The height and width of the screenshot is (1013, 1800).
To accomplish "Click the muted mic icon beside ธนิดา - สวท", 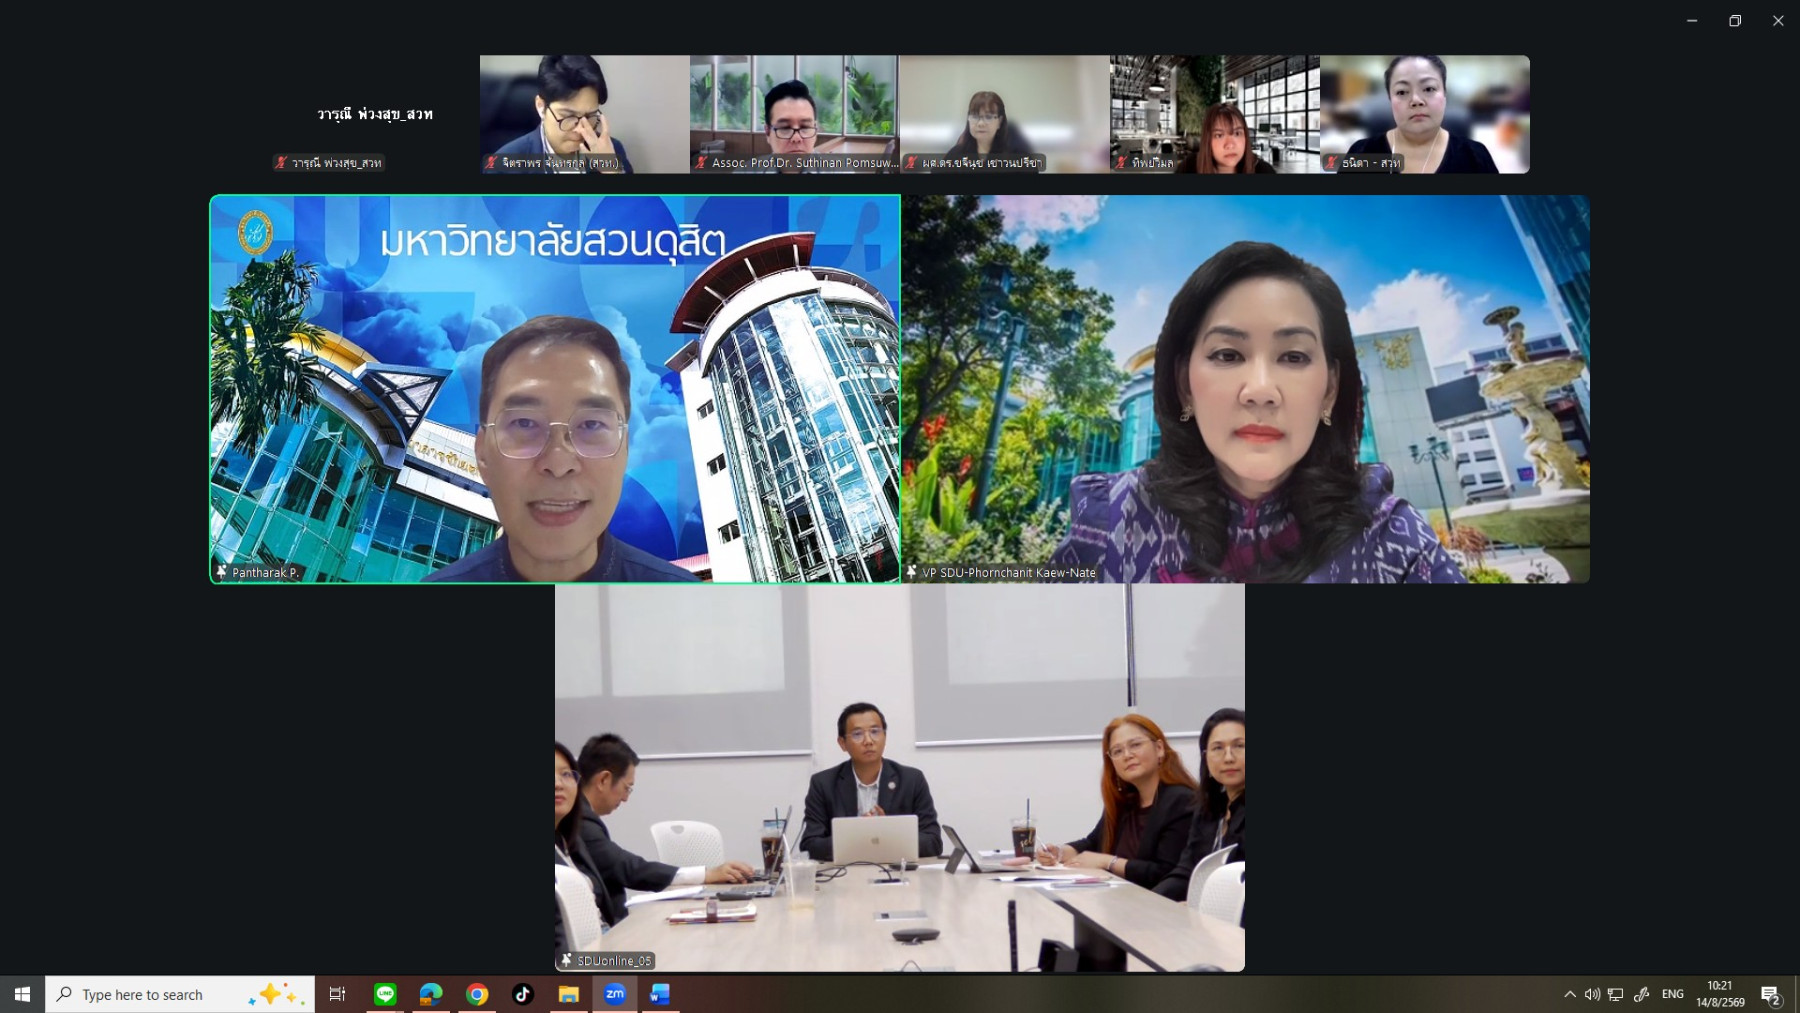I will pyautogui.click(x=1331, y=162).
